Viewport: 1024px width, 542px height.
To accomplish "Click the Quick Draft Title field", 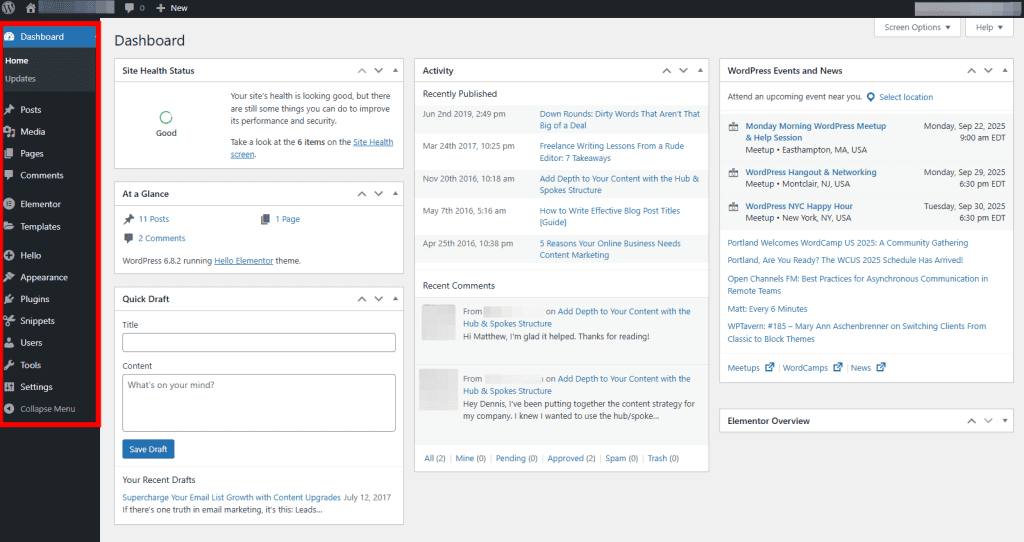I will pyautogui.click(x=259, y=343).
